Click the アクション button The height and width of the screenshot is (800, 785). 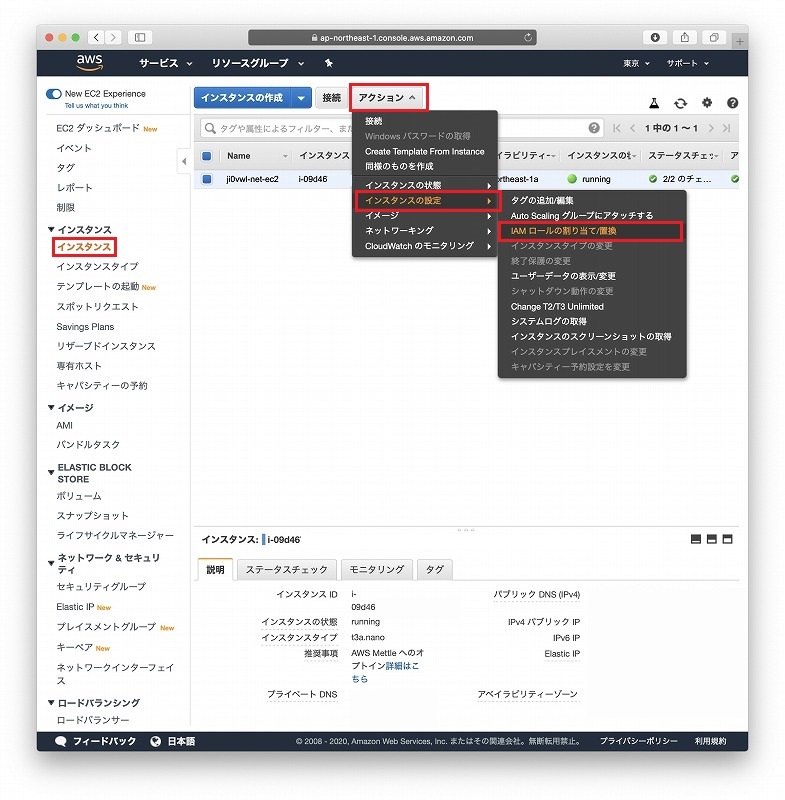pos(388,97)
